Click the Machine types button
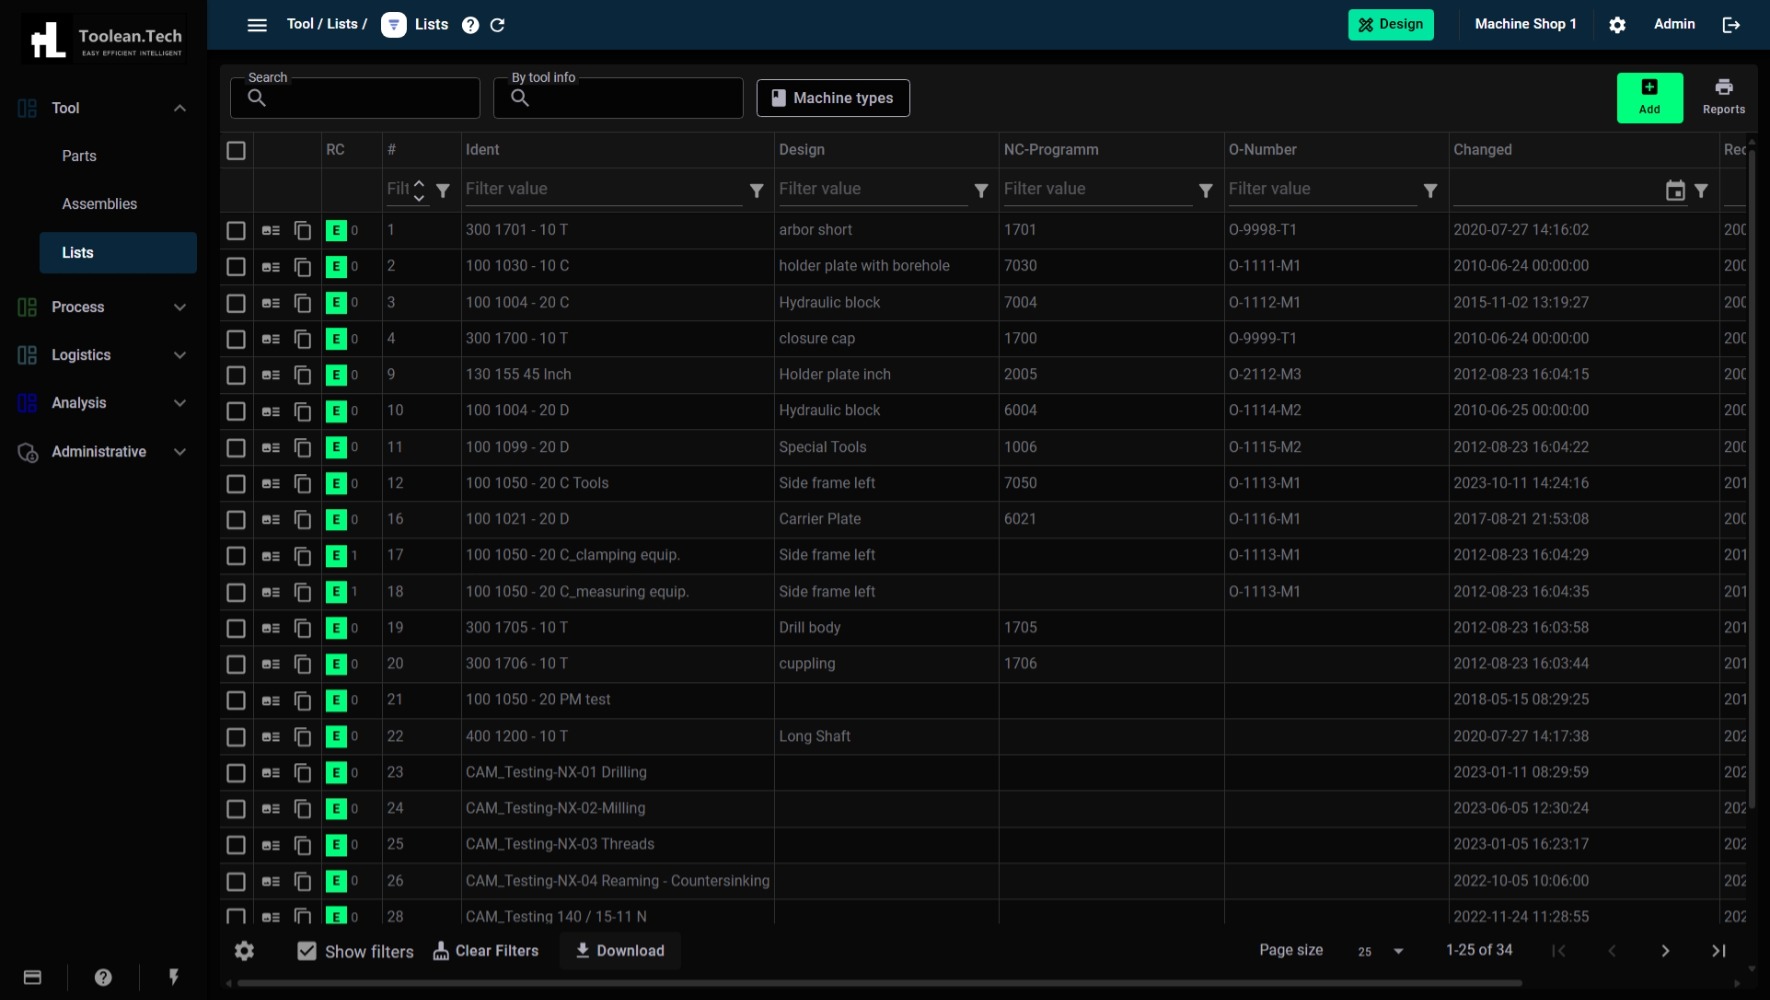Screen dimensions: 1770x1000 [832, 98]
